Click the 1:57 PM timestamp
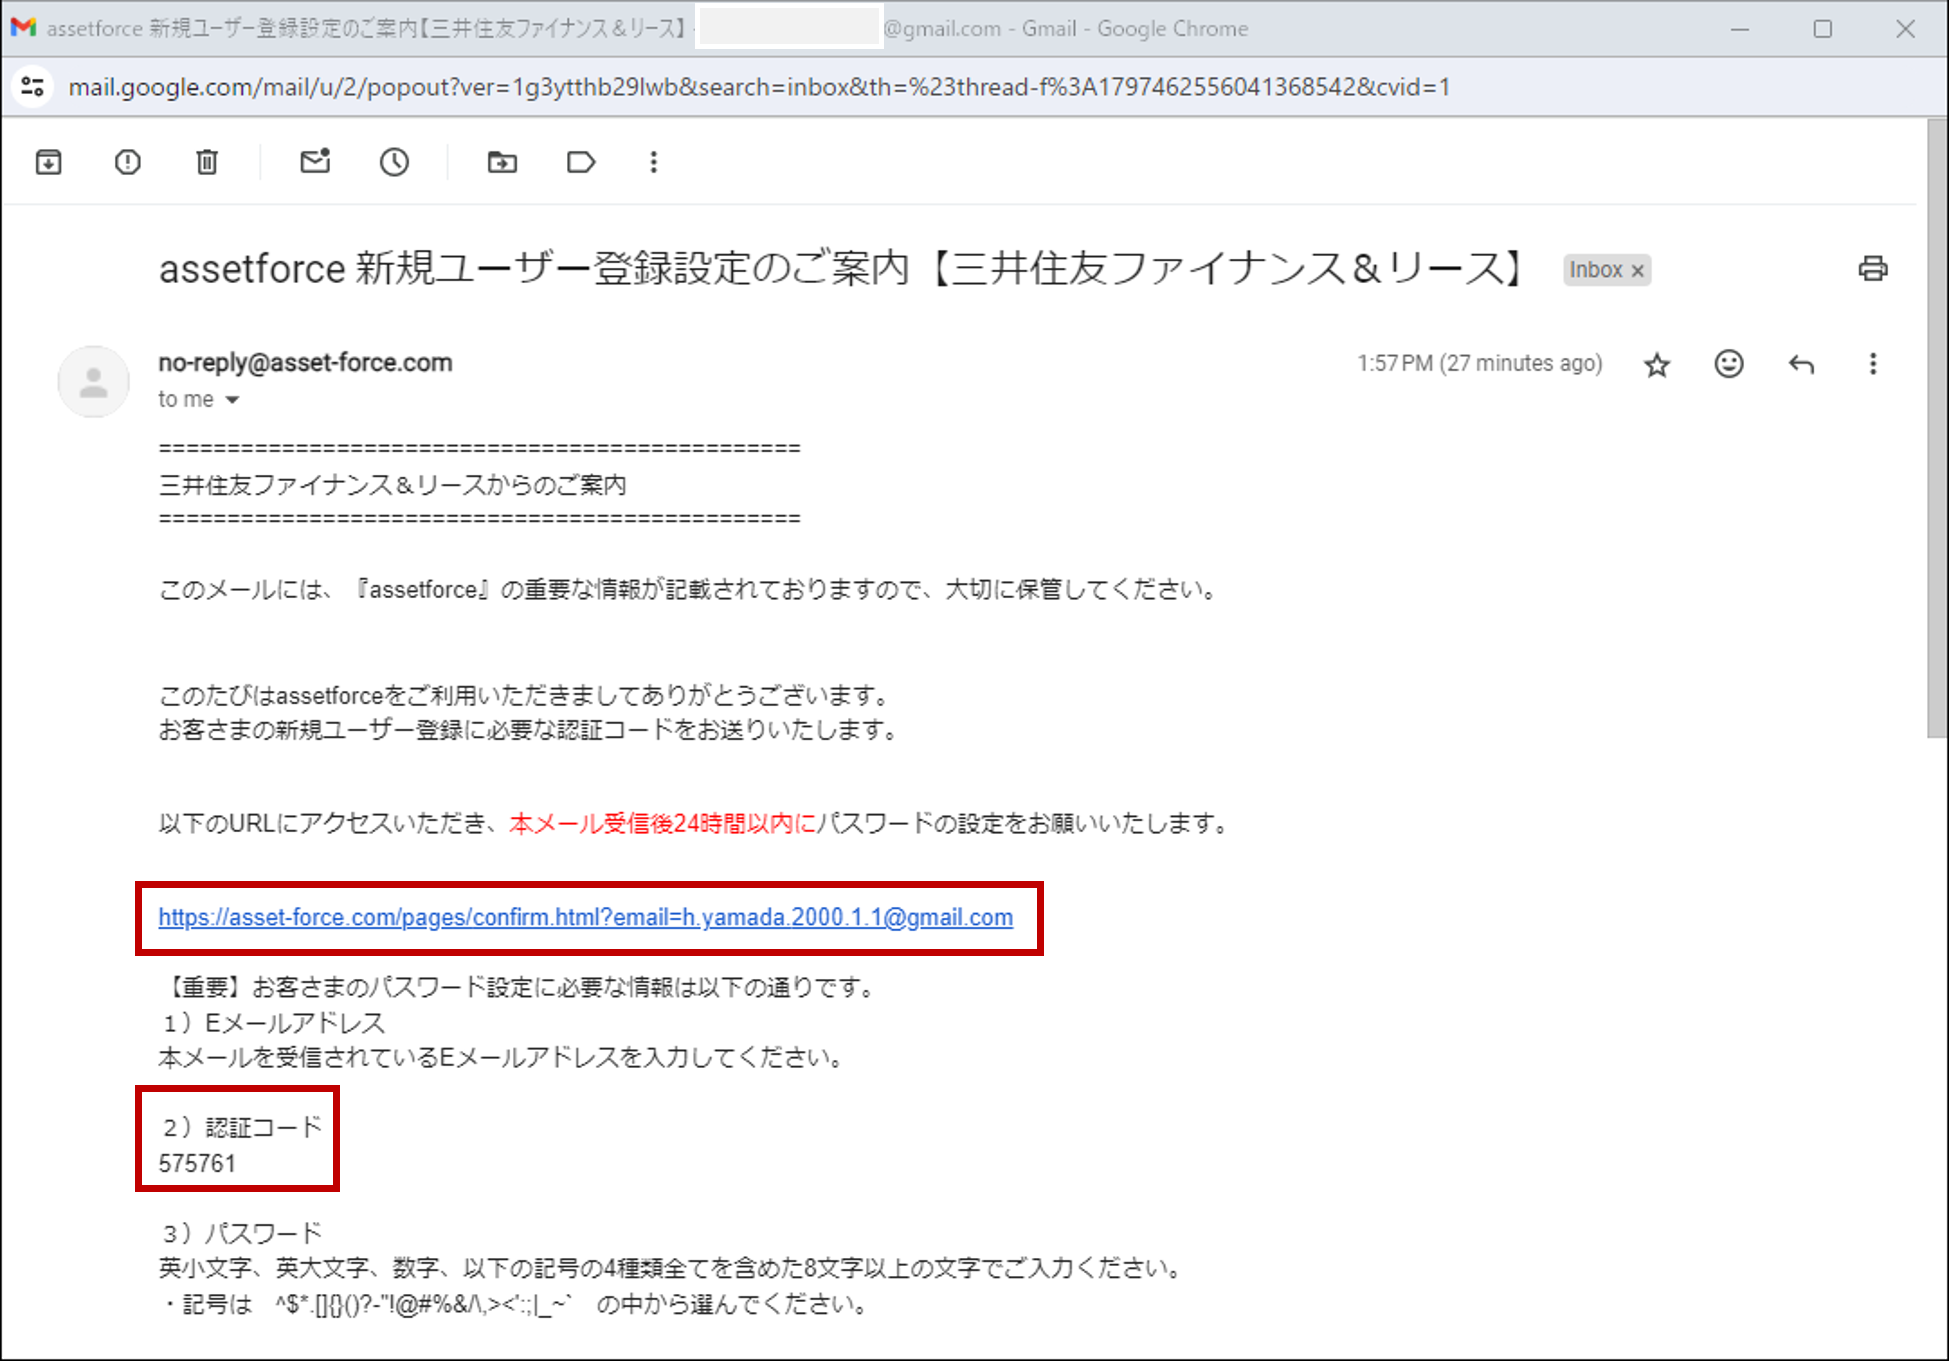This screenshot has width=1949, height=1361. [1479, 364]
